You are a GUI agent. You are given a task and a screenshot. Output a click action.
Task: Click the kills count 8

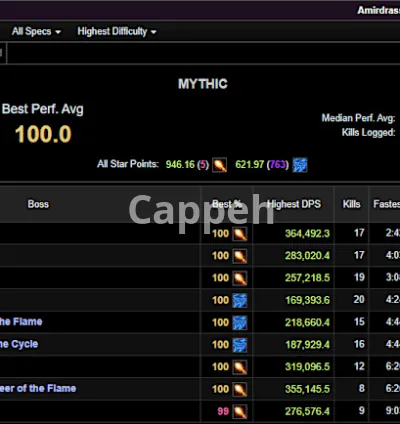click(x=362, y=388)
